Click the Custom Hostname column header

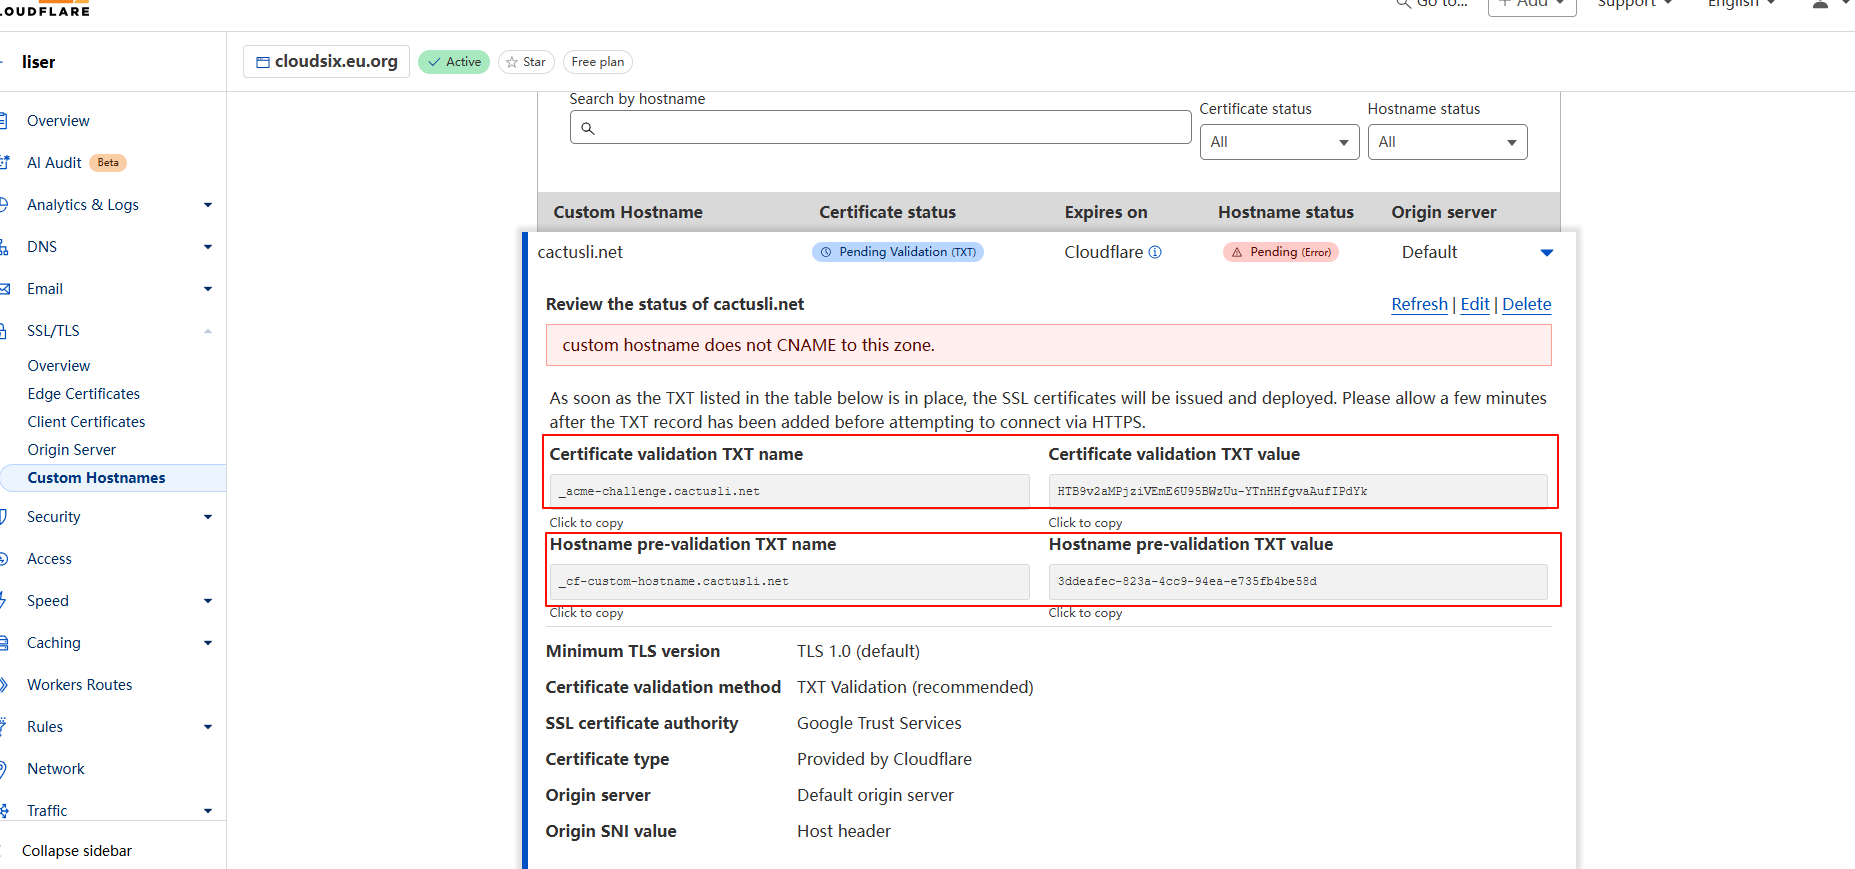click(628, 212)
